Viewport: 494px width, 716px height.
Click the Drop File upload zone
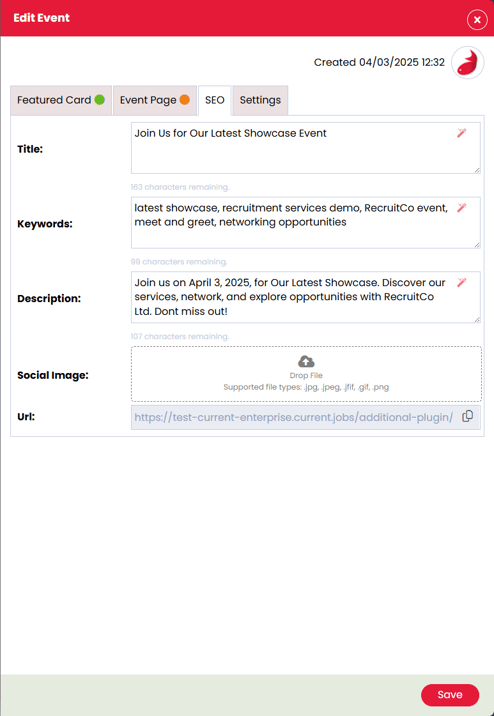[x=306, y=374]
